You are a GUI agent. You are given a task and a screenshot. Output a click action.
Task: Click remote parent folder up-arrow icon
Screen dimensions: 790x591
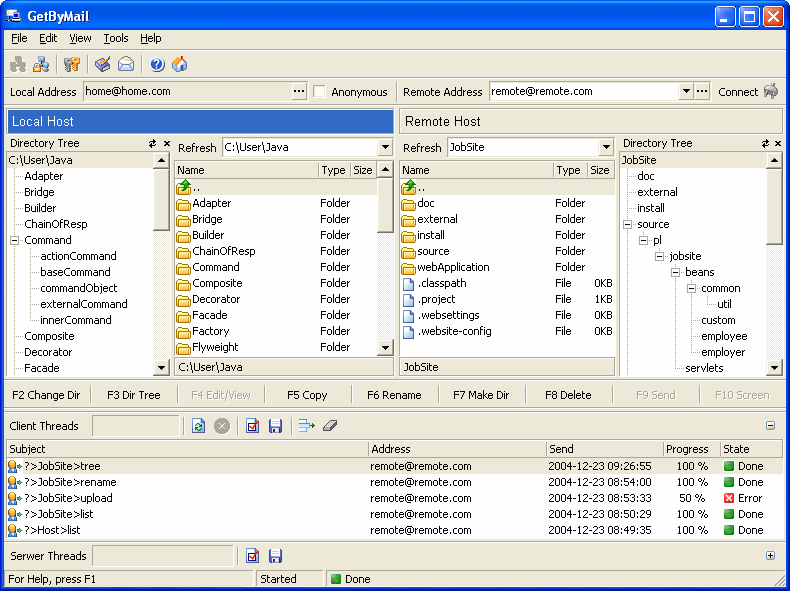409,187
